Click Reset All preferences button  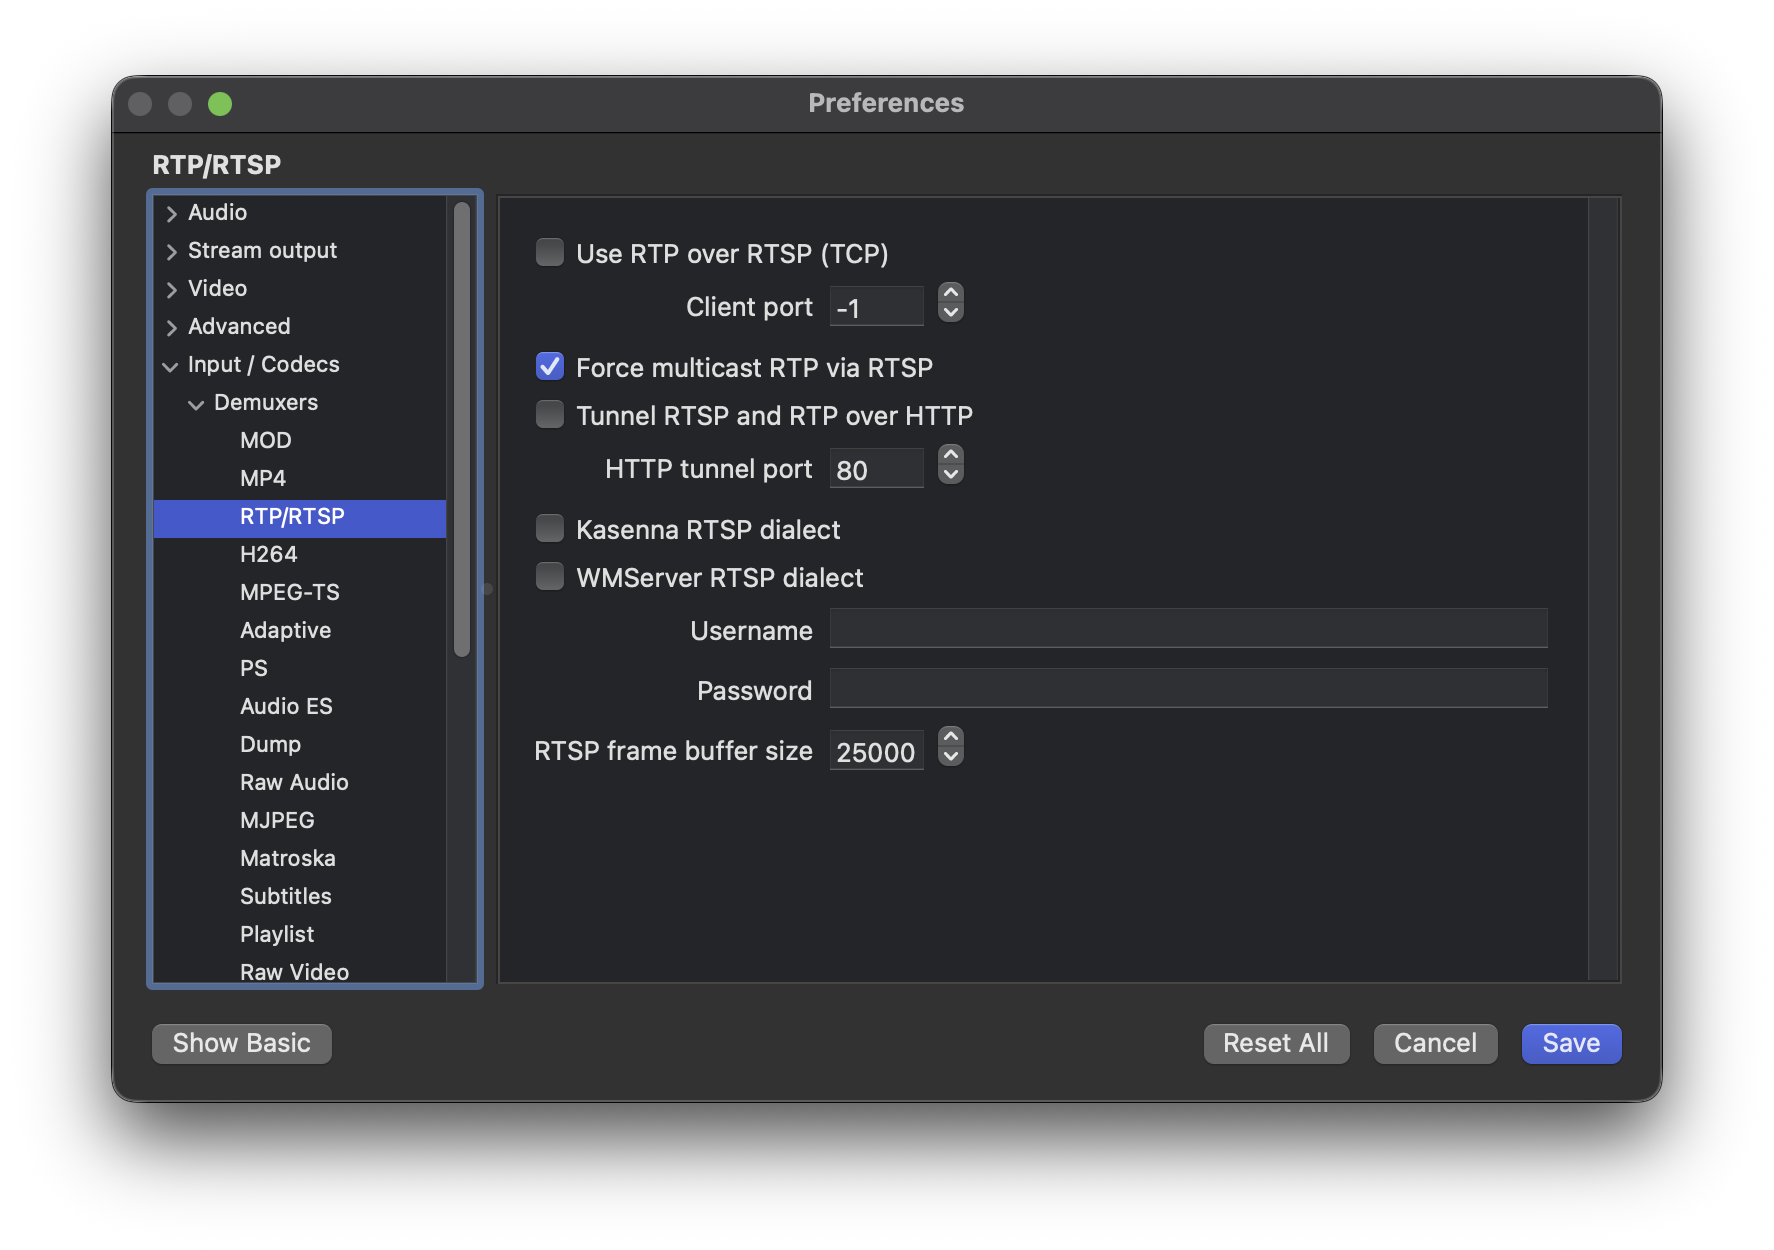point(1275,1043)
